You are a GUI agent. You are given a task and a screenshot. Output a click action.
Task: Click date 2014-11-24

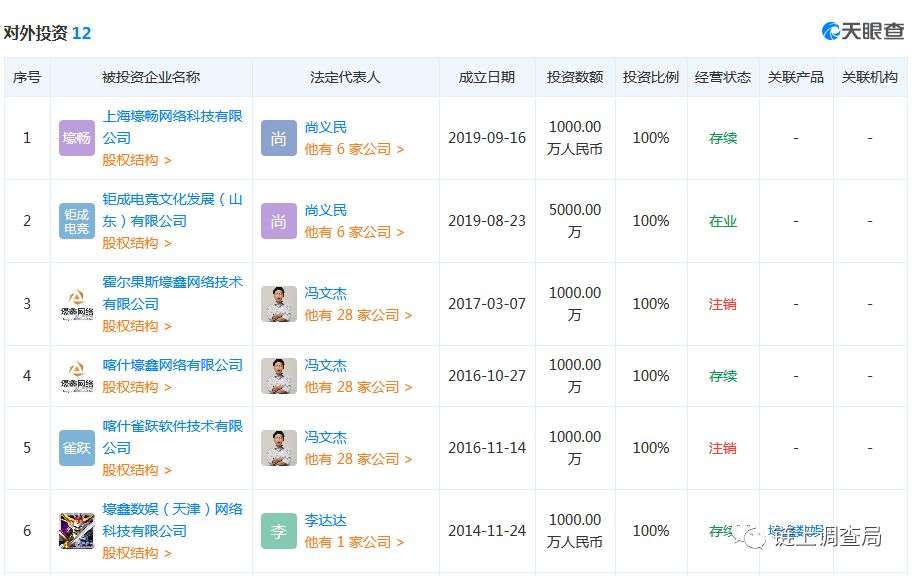487,531
